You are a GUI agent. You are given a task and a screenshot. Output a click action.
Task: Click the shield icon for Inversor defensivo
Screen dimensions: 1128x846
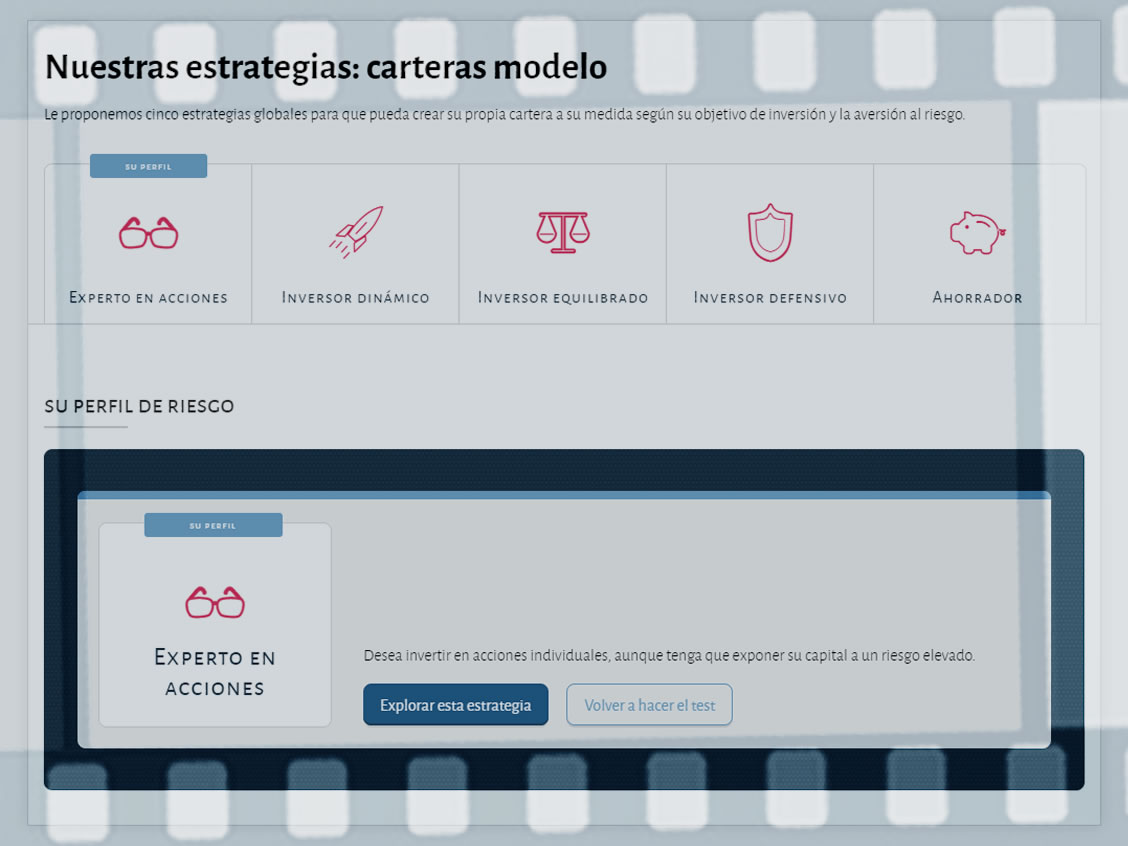point(770,232)
